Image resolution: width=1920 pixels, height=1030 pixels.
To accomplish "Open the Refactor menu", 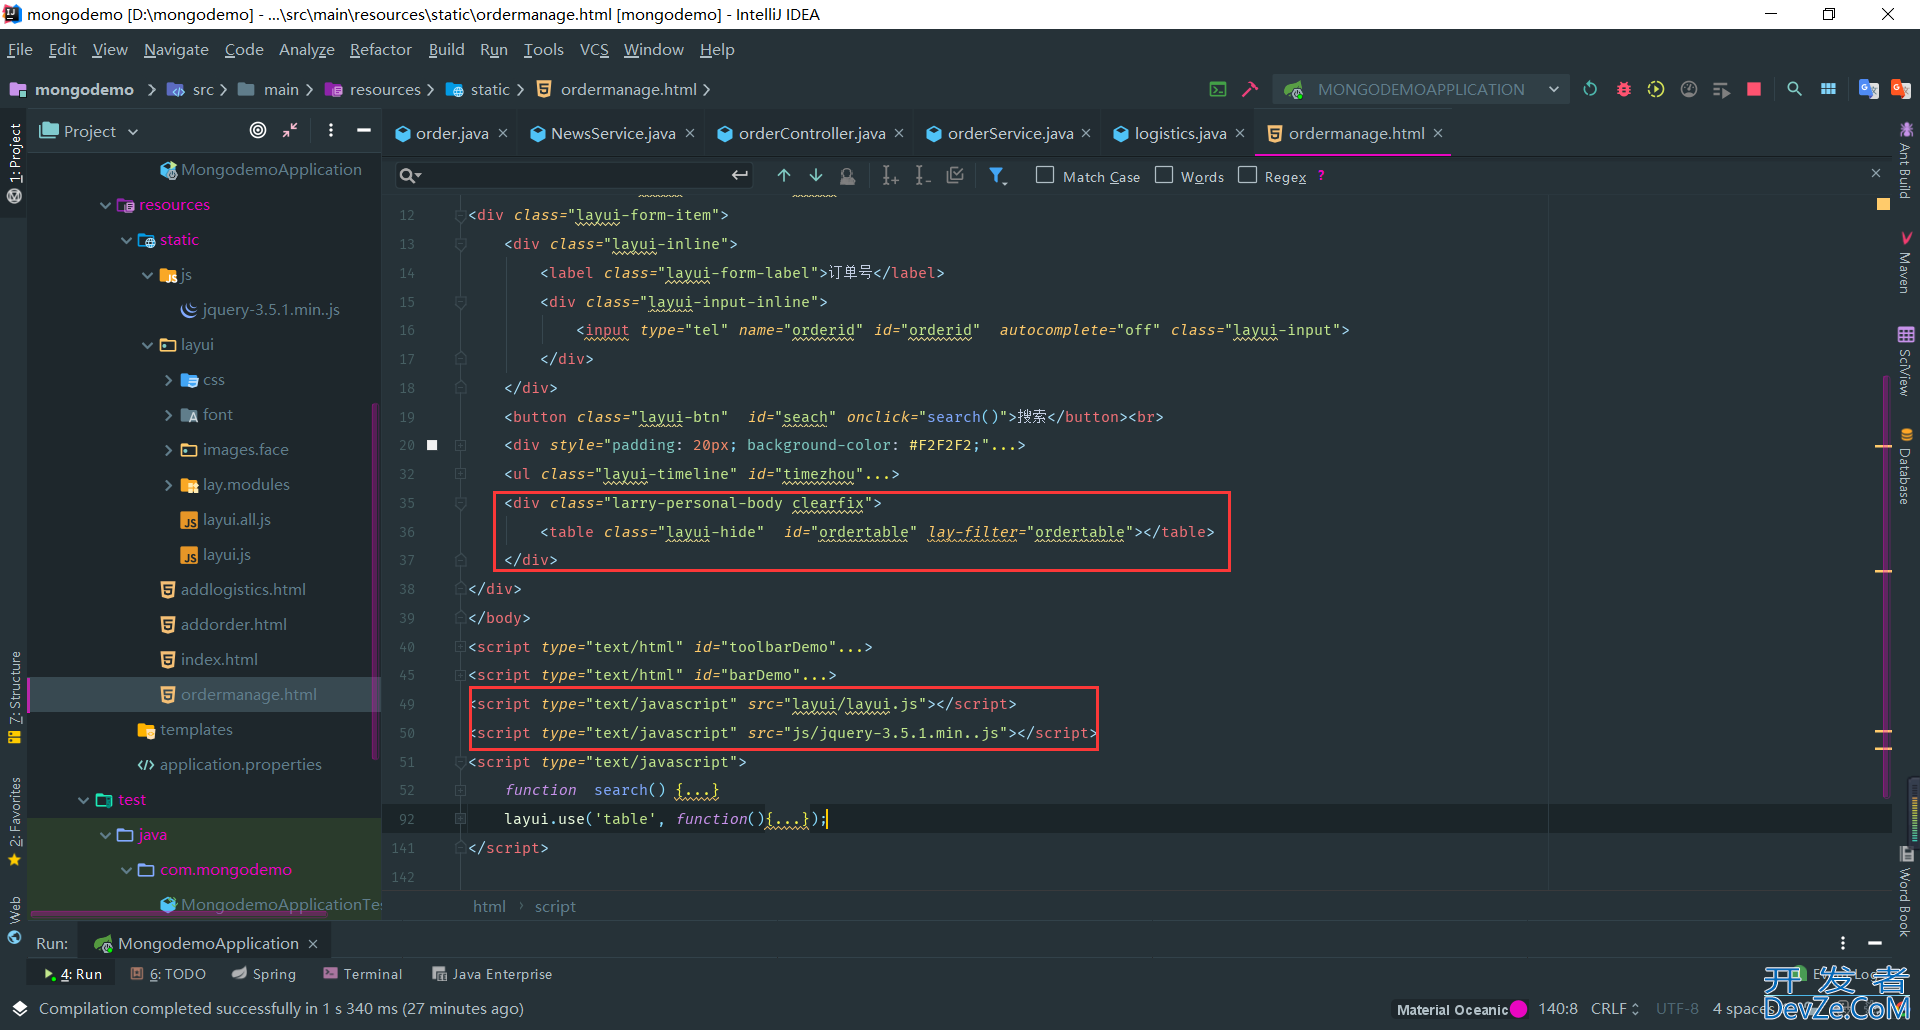I will [x=380, y=49].
